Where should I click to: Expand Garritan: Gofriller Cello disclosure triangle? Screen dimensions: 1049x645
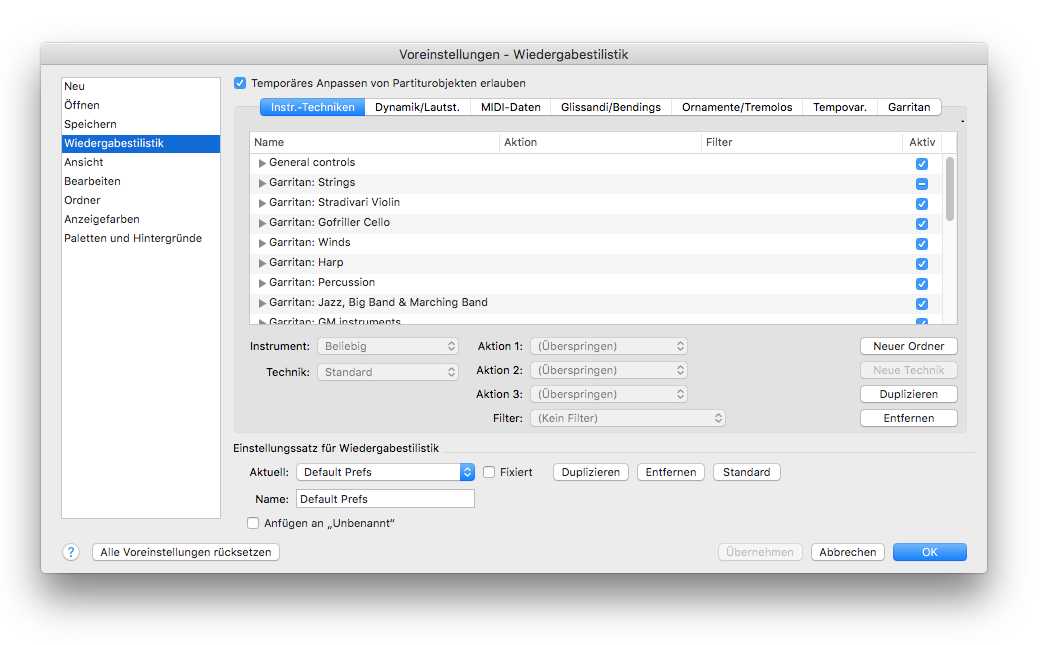point(262,223)
